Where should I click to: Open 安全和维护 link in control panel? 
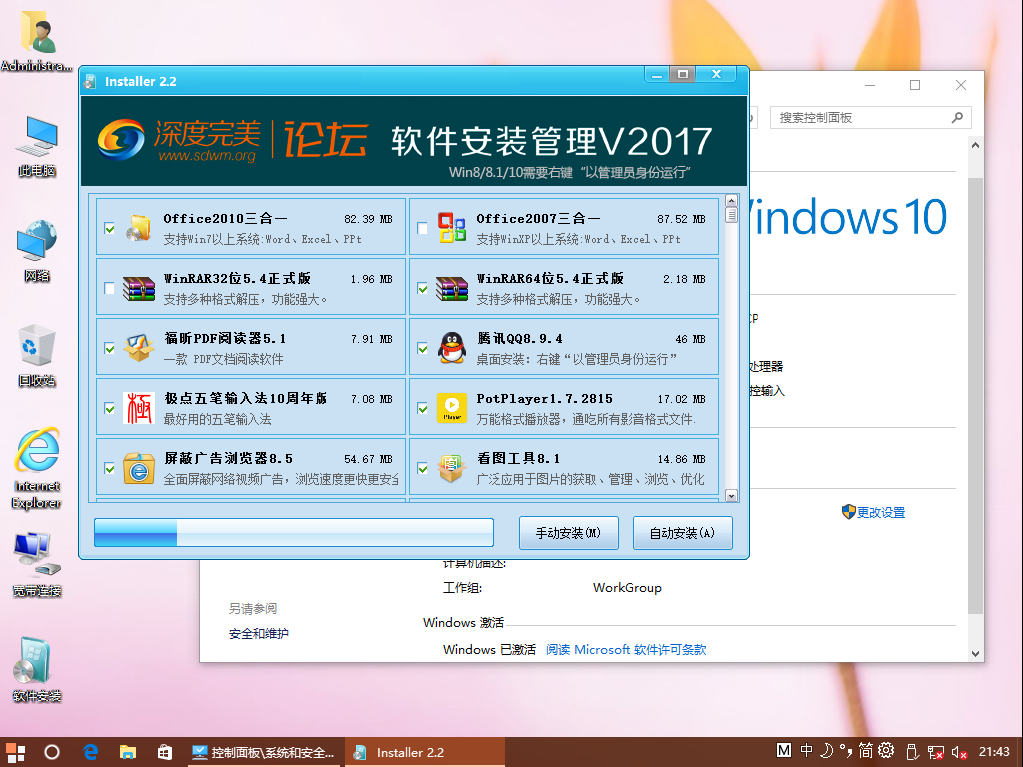click(258, 633)
